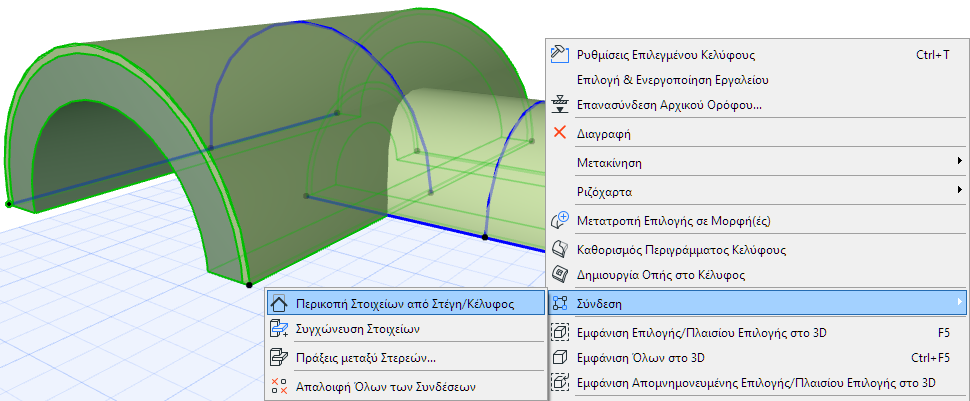The width and height of the screenshot is (970, 401).
Task: Click the show all in 3D cube icon
Action: pos(559,358)
